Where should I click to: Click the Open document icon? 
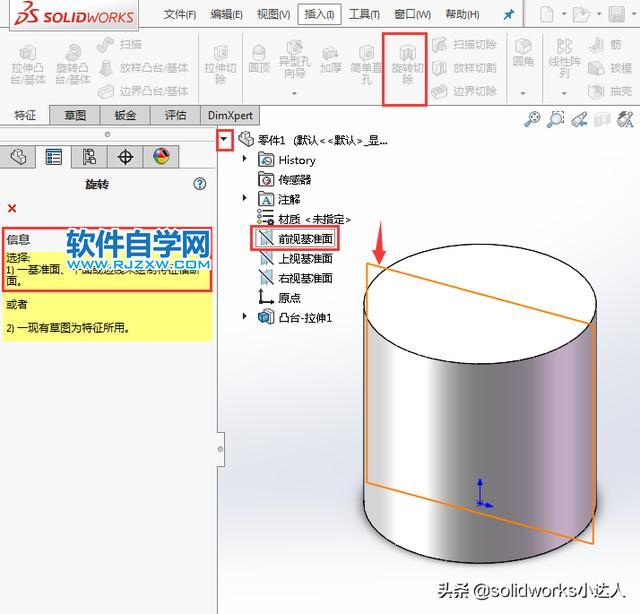581,15
